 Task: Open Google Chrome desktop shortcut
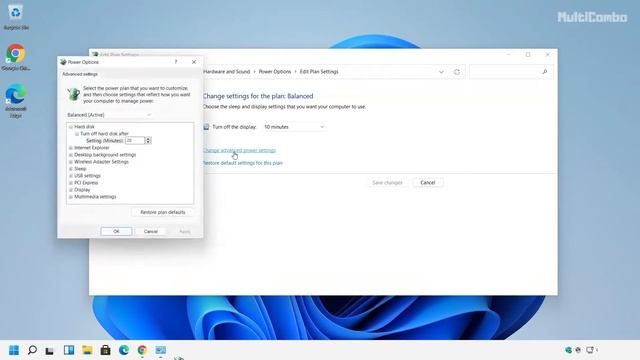(16, 57)
